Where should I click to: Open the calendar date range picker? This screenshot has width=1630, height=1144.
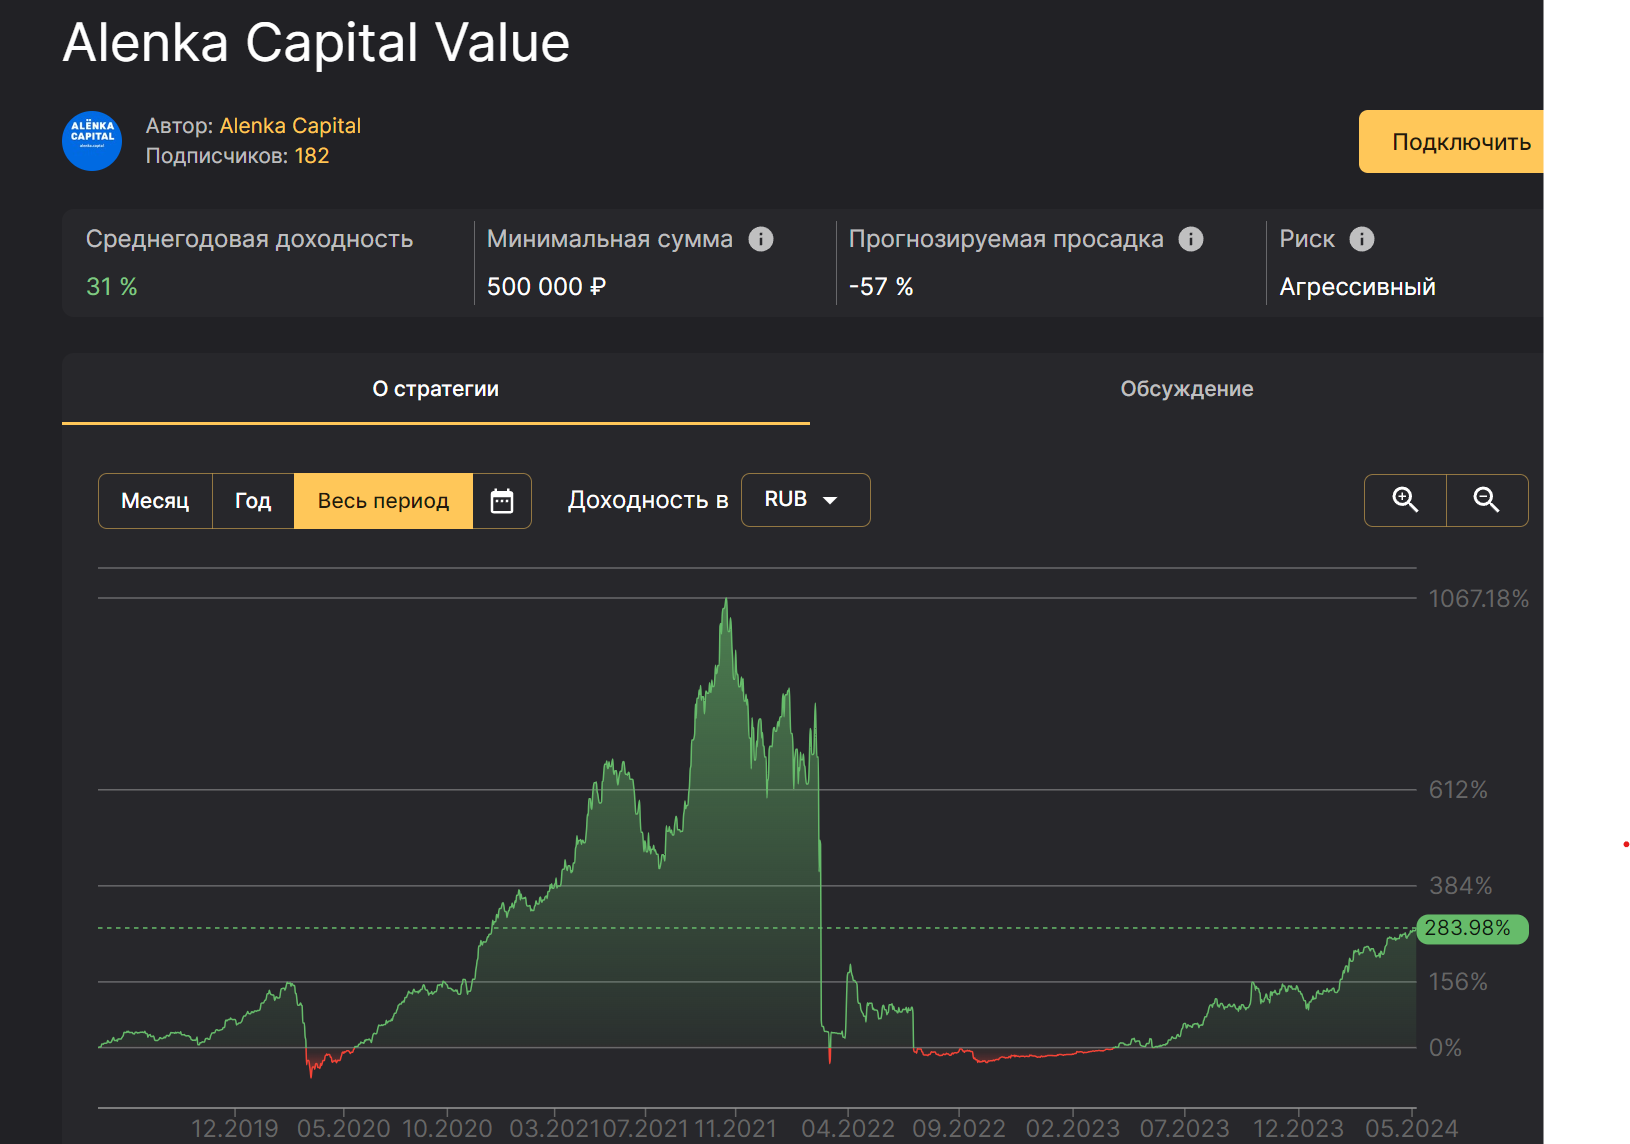[502, 501]
